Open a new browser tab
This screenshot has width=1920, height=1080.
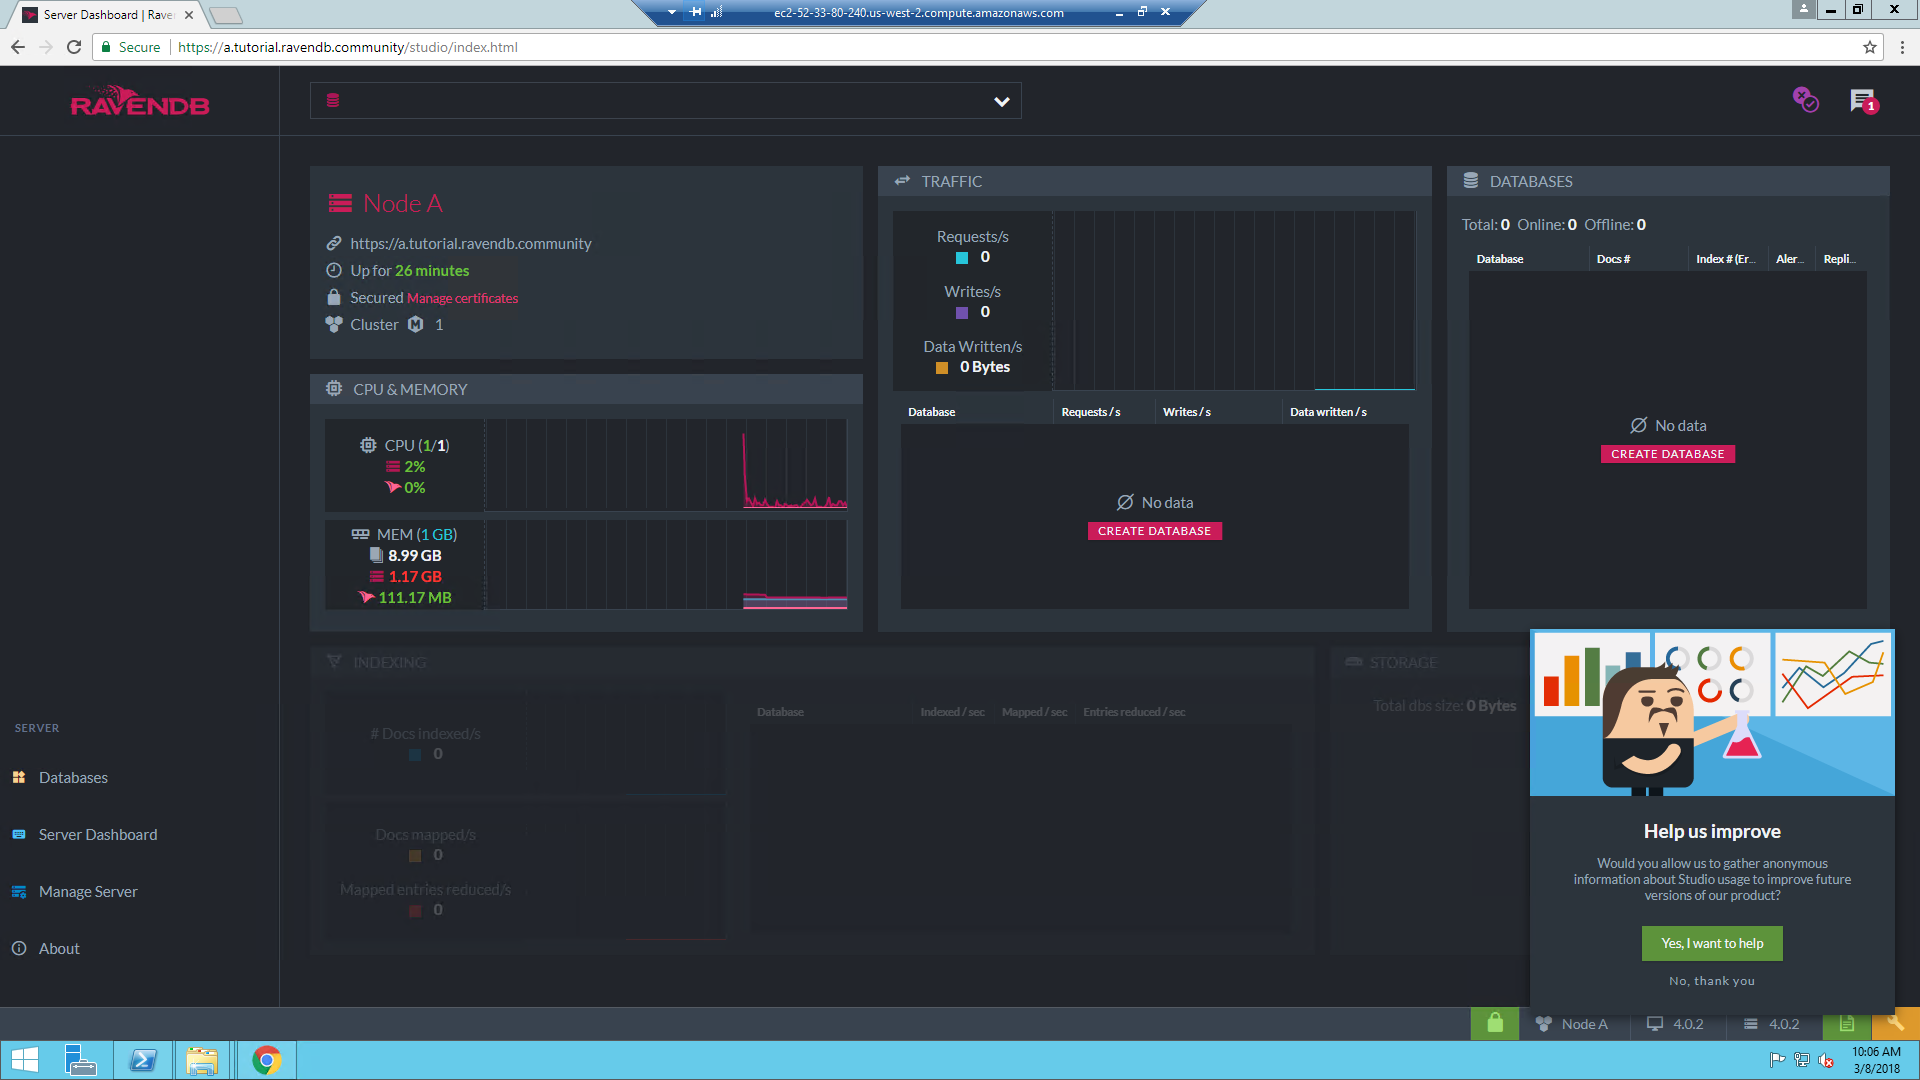click(226, 15)
